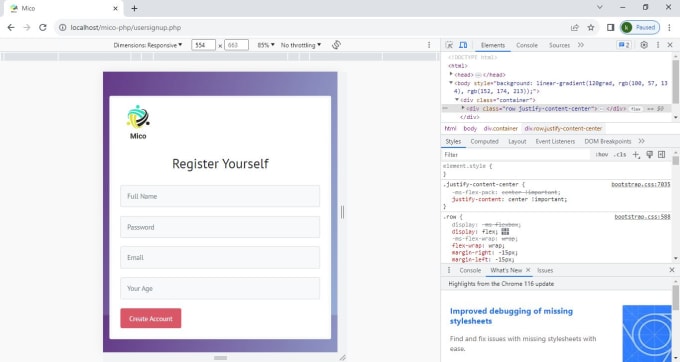Switch to DevTools Console tab at top
Image resolution: width=680 pixels, height=362 pixels.
526,45
